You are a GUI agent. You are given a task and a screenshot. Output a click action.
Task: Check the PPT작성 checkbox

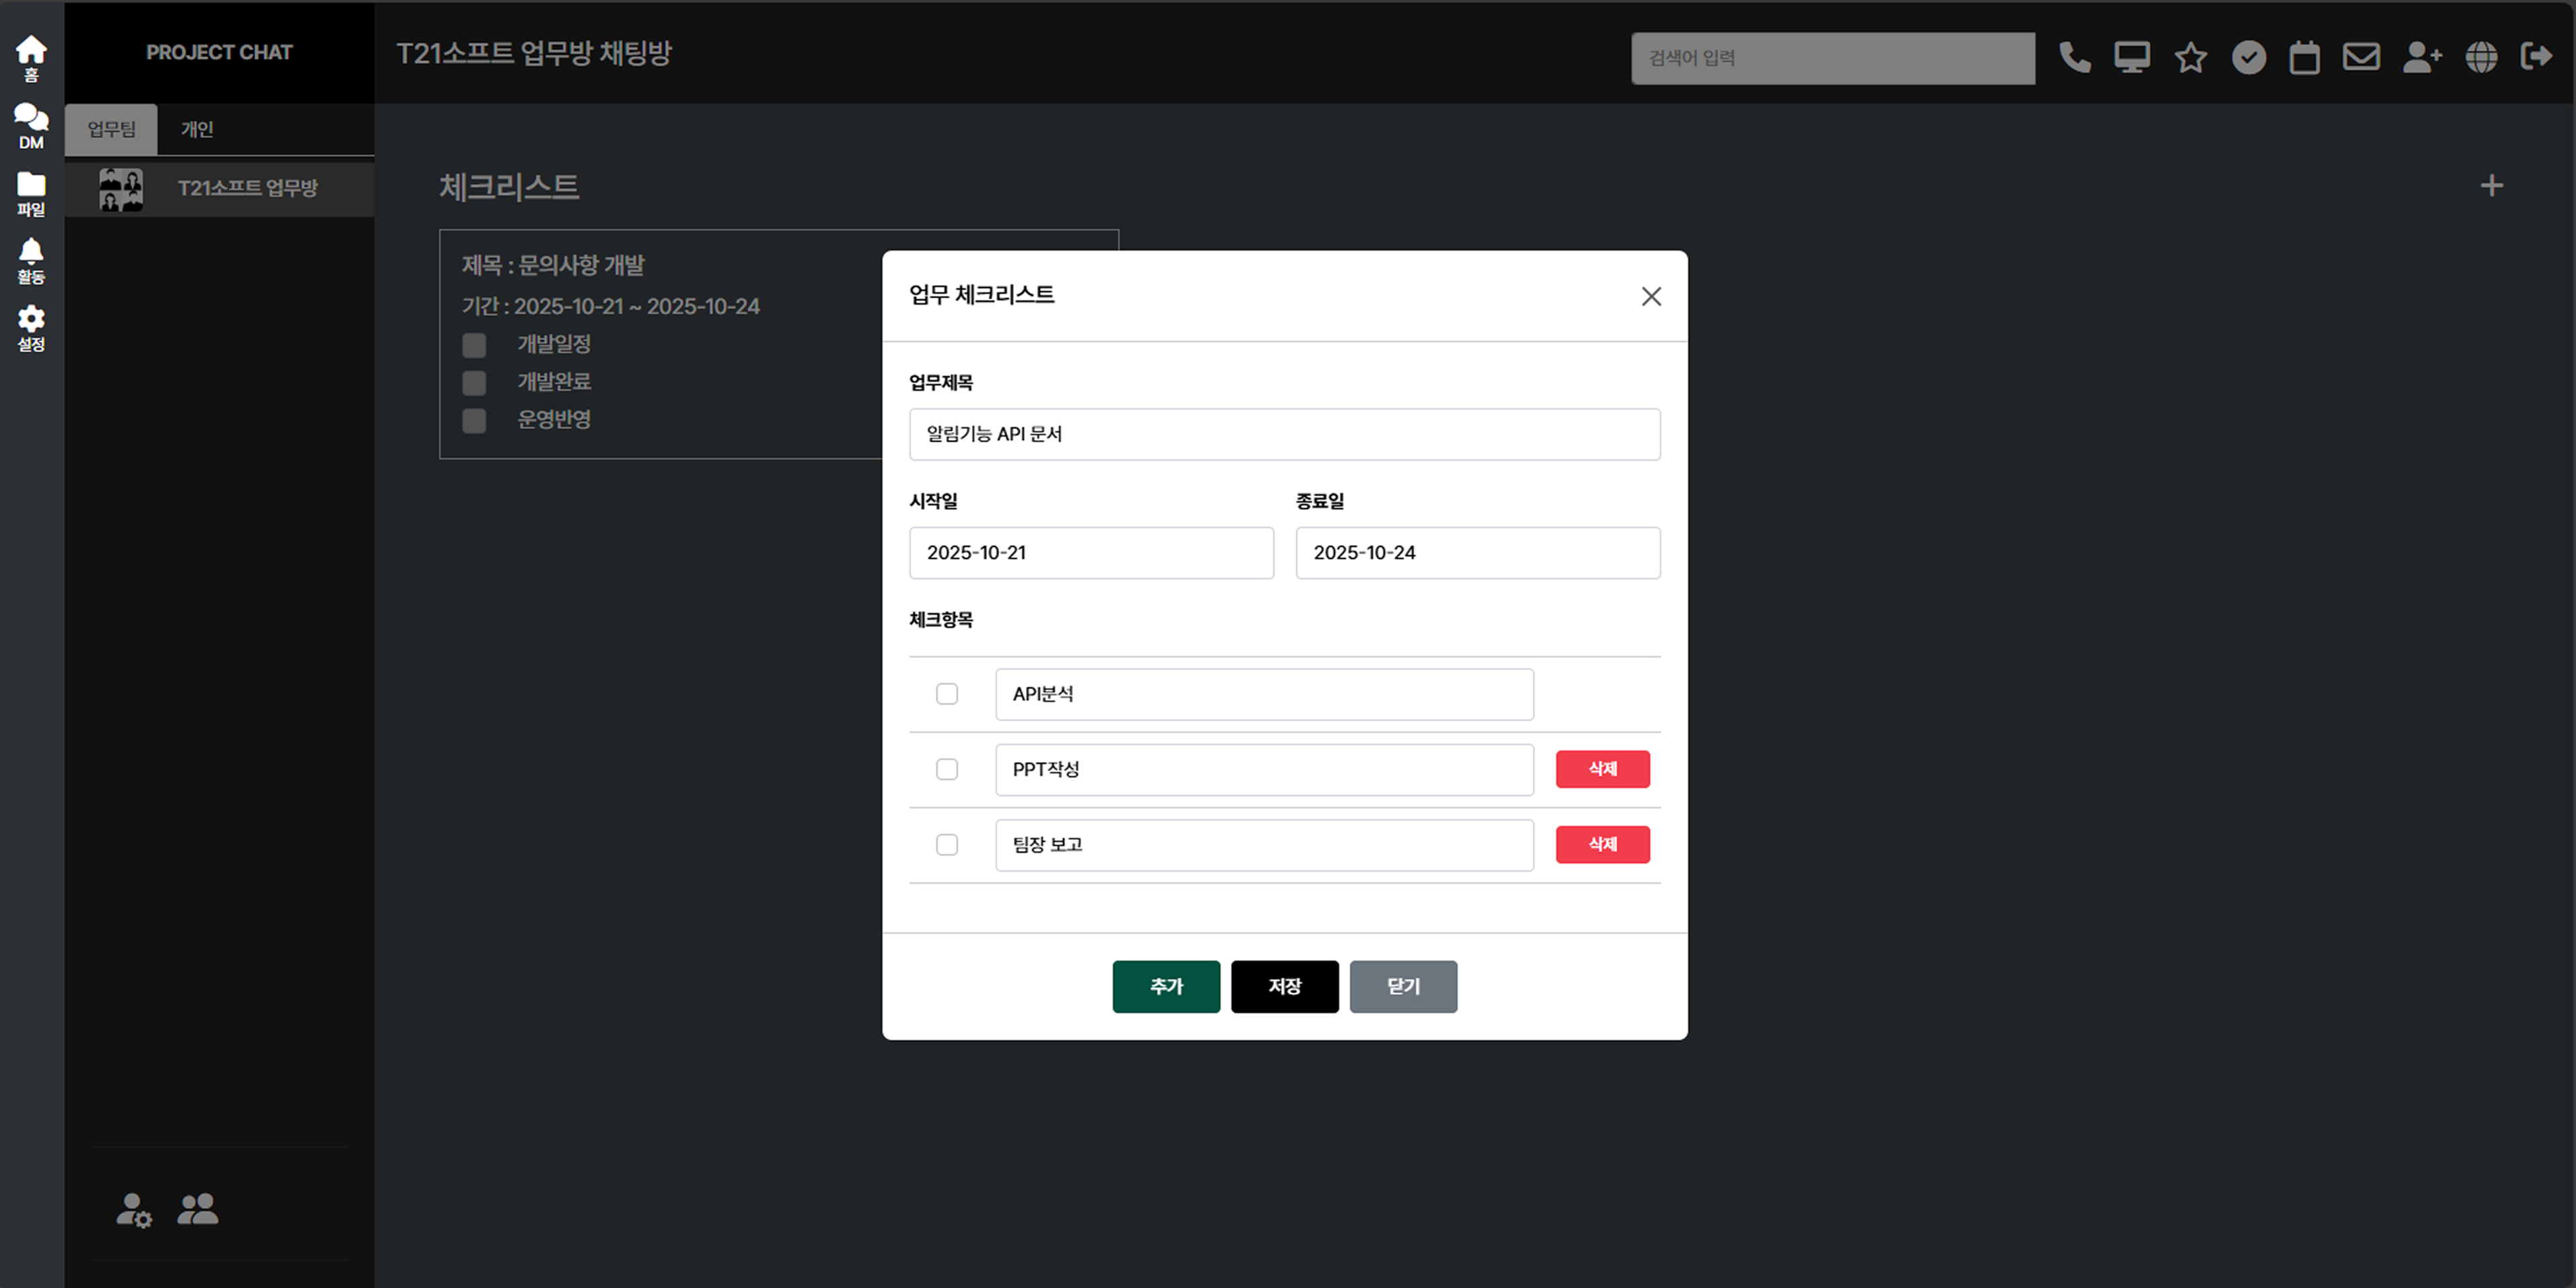(946, 769)
